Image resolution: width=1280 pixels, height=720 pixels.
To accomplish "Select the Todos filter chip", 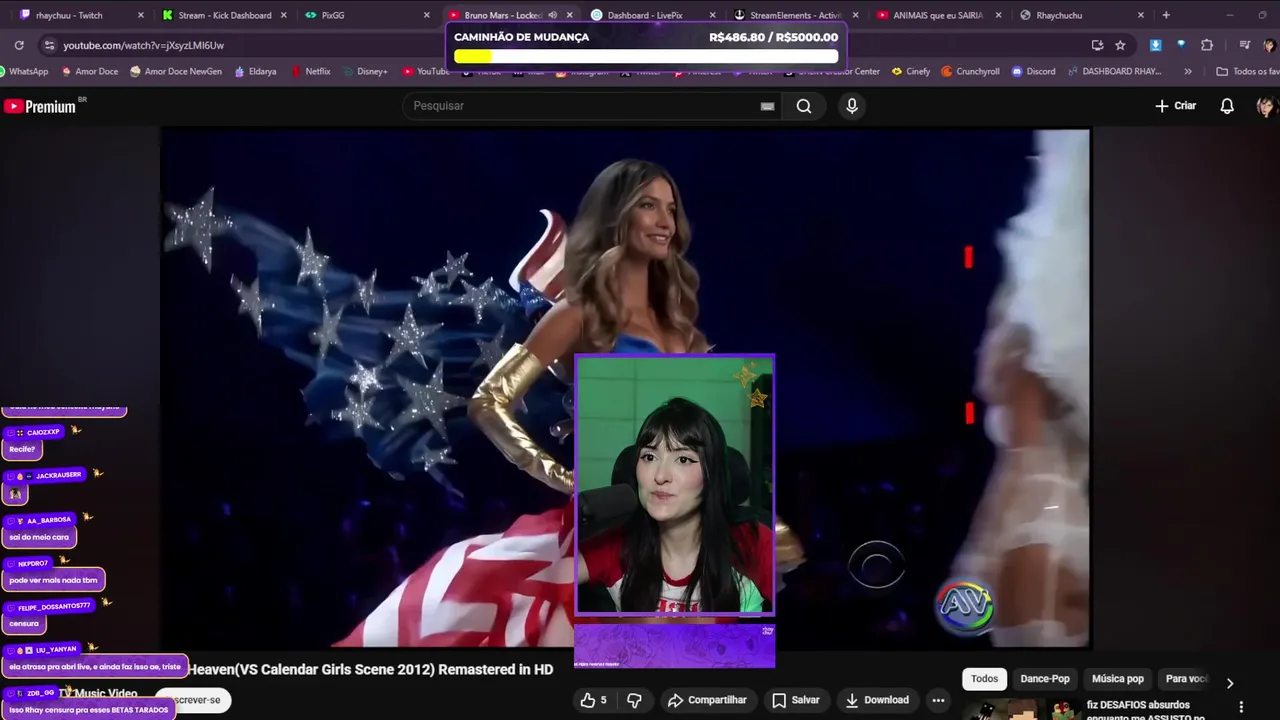I will [984, 679].
